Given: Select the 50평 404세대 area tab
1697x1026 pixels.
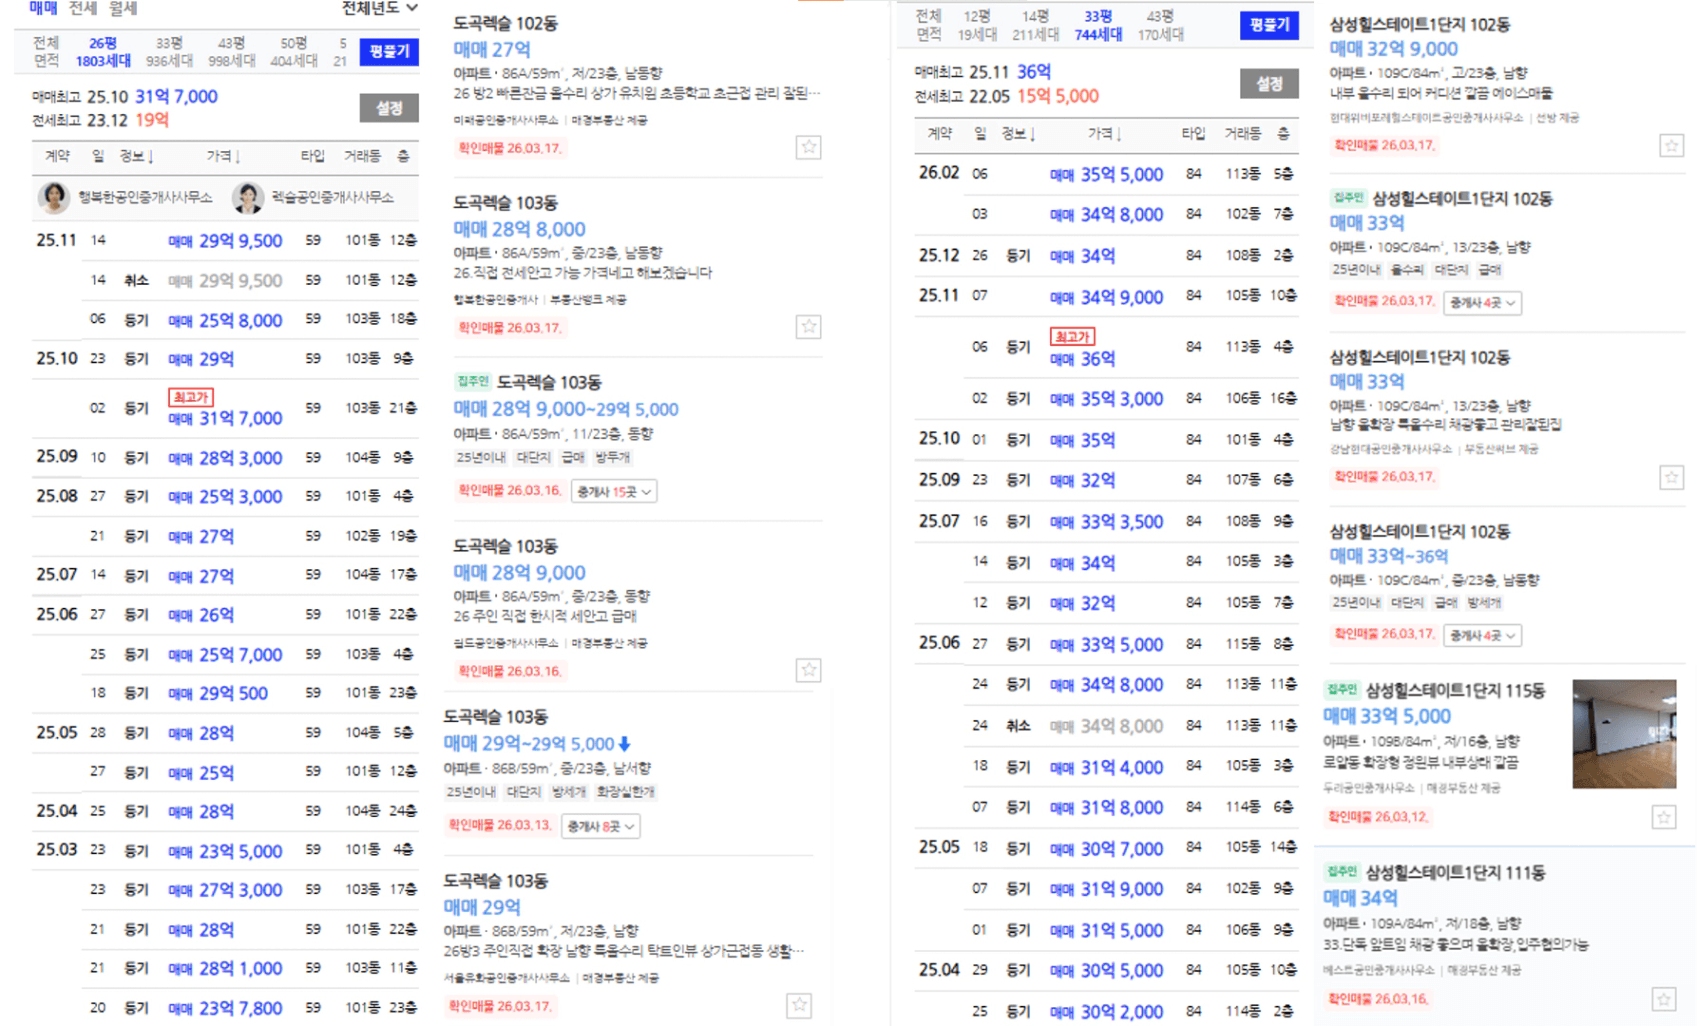Looking at the screenshot, I should coord(294,52).
